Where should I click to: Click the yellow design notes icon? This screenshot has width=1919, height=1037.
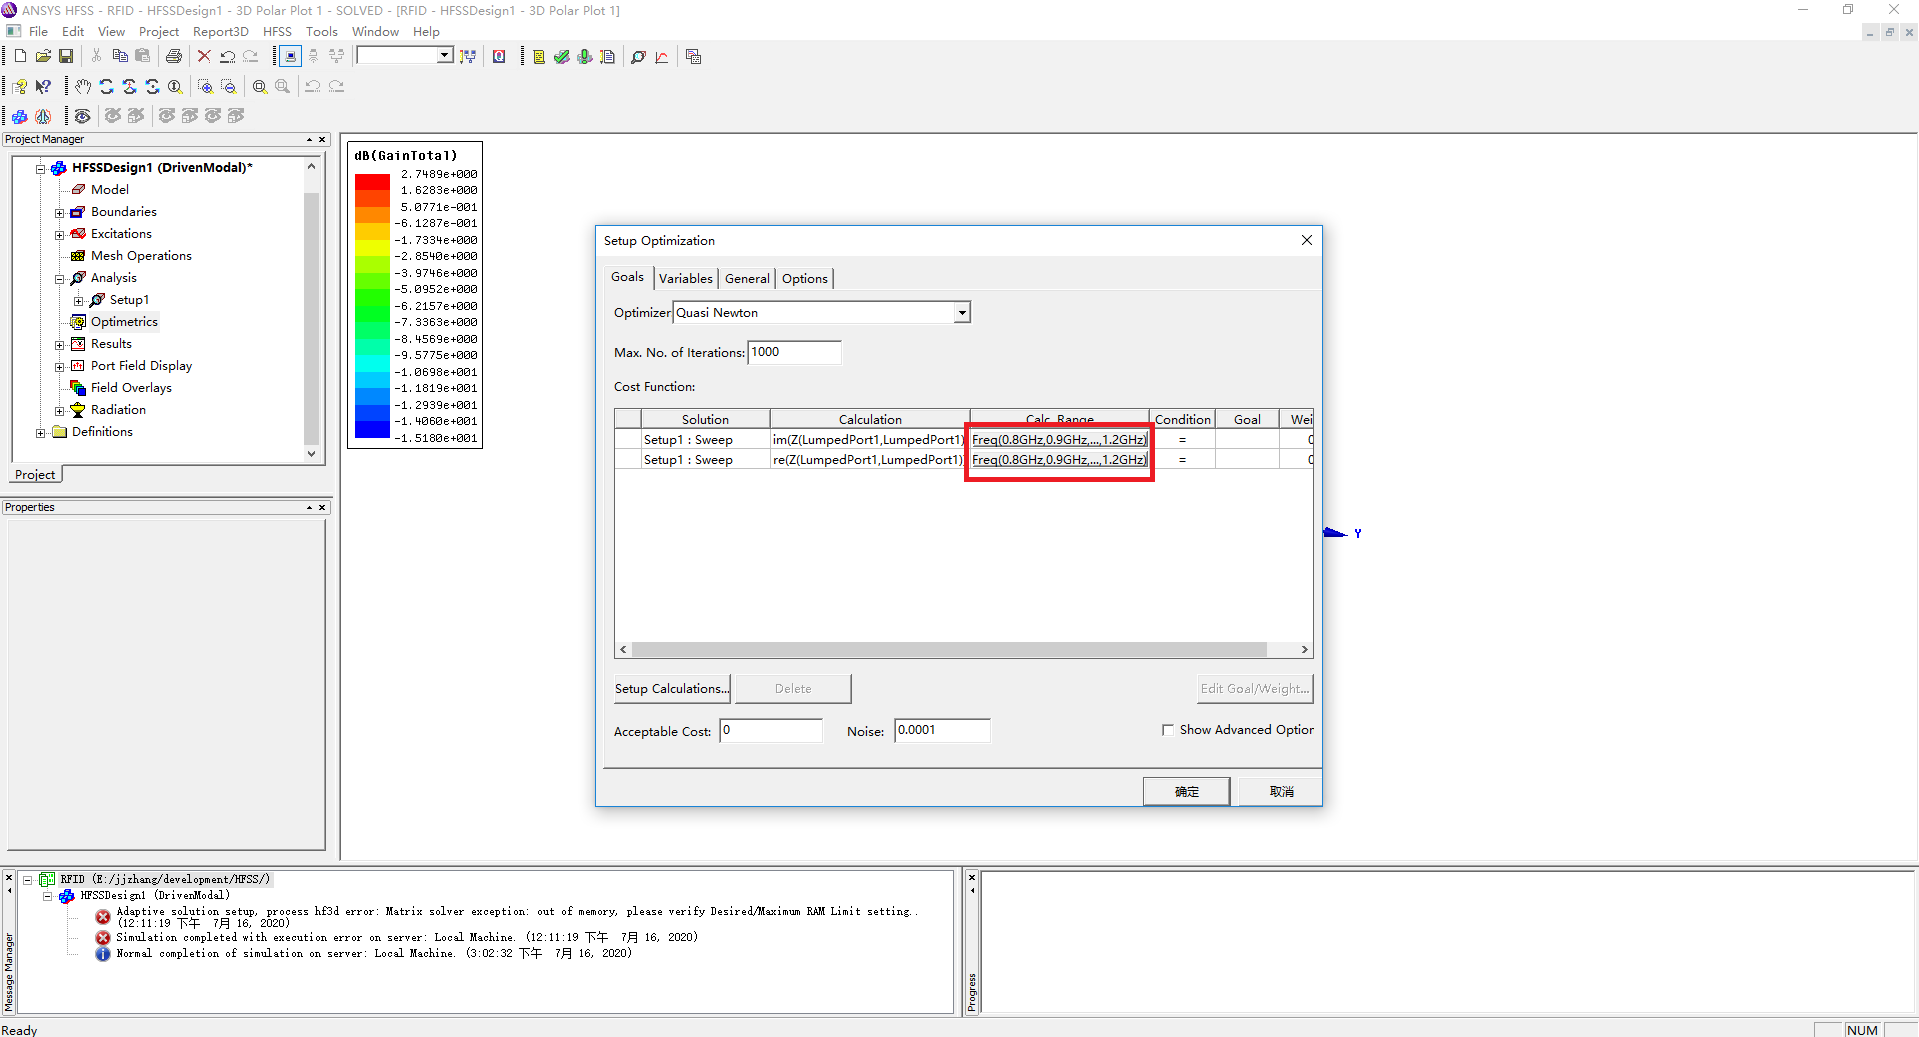point(539,57)
